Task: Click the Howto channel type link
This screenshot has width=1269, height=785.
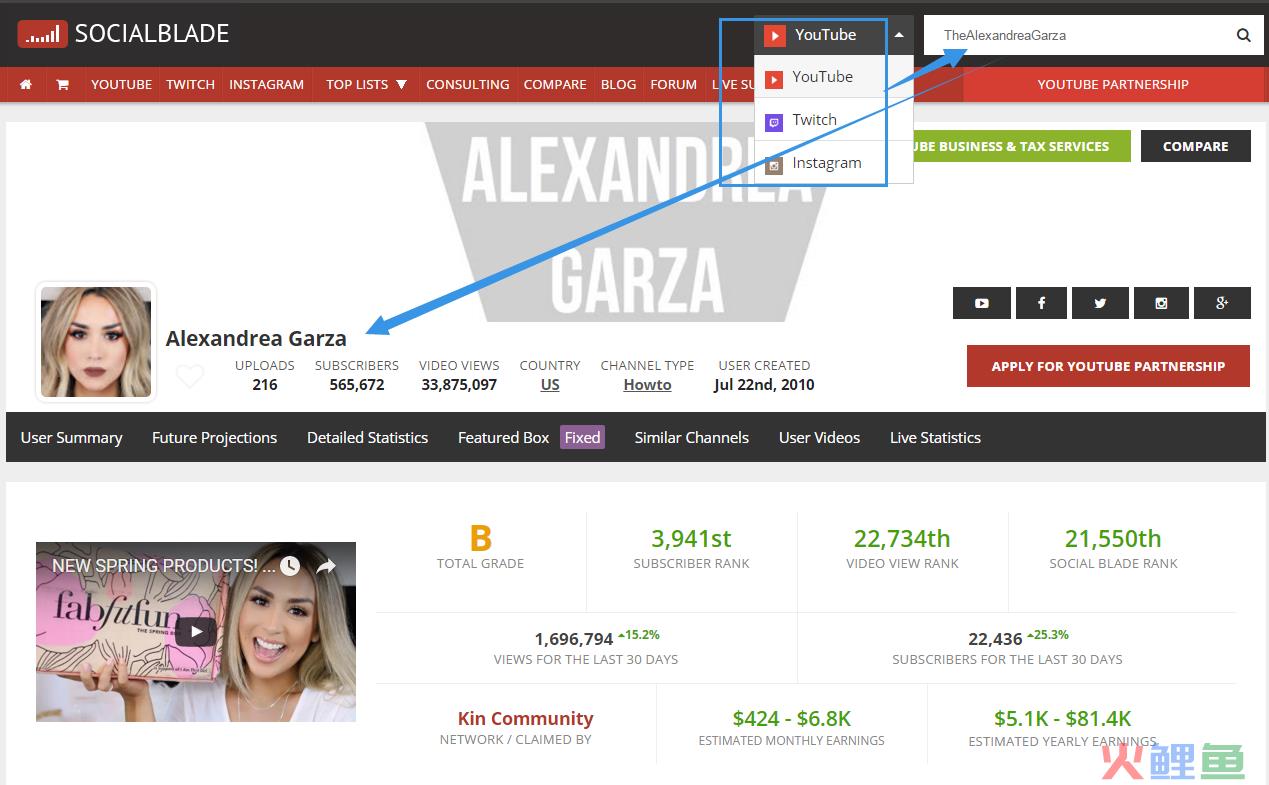Action: tap(647, 384)
